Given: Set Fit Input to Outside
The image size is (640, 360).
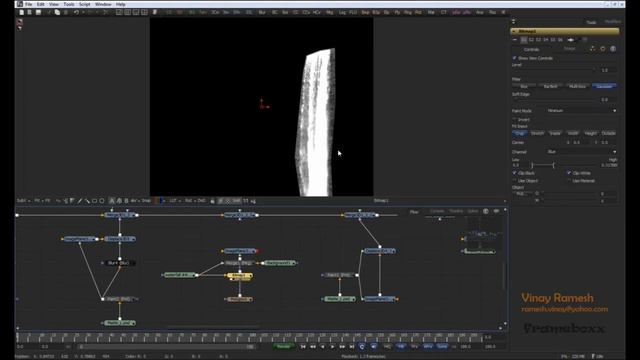Looking at the screenshot, I should (x=608, y=133).
